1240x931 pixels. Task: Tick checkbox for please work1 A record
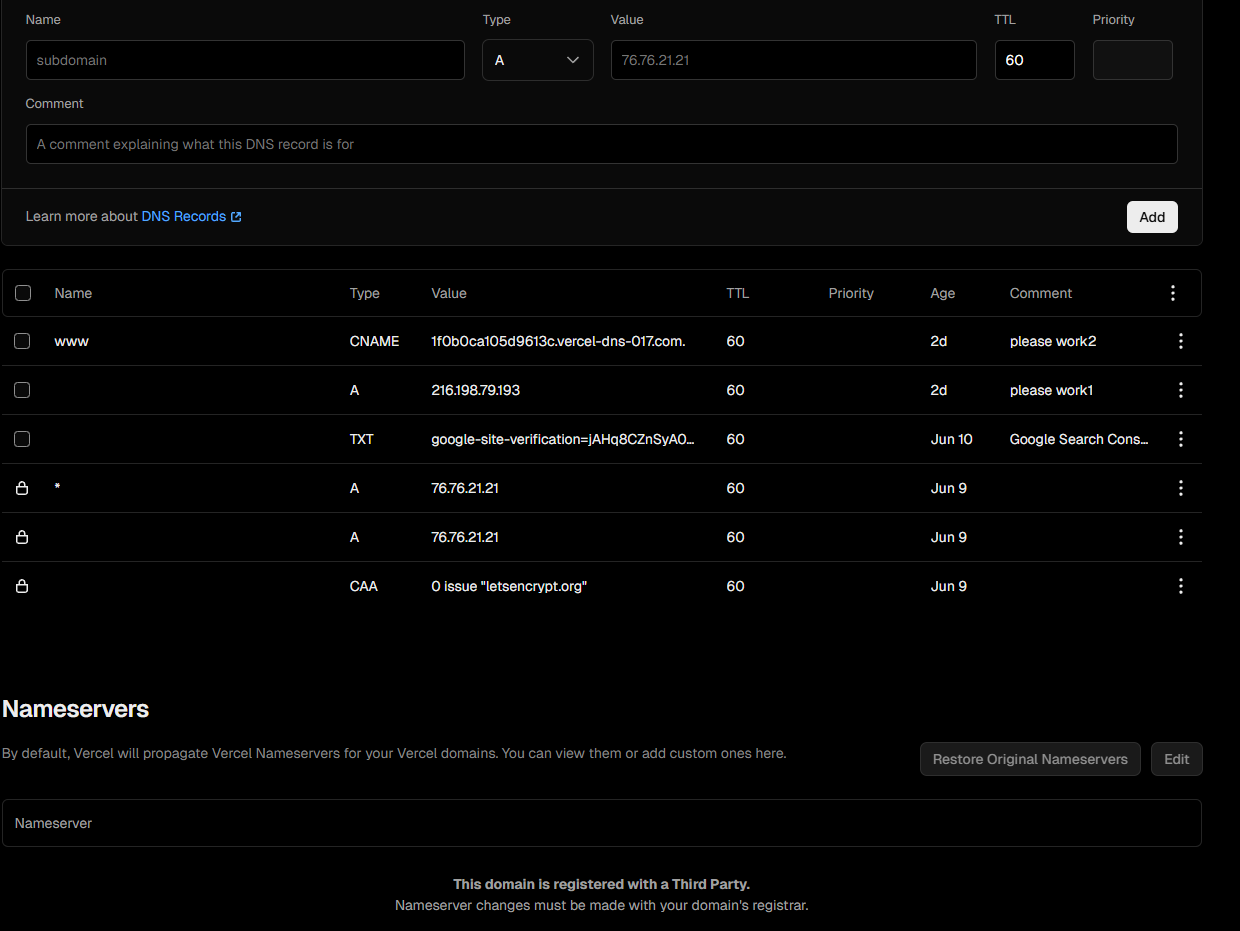click(x=22, y=390)
